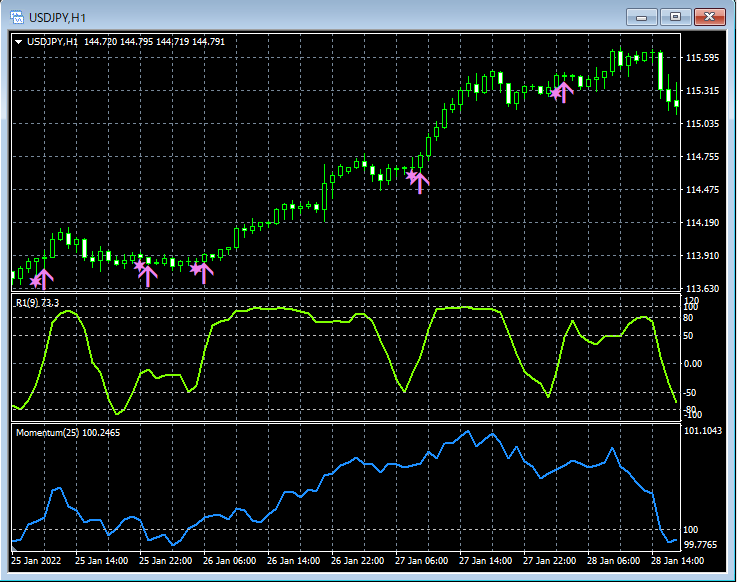Viewport: 738px width, 582px height.
Task: Close the USDJPY,H1 chart window
Action: (x=709, y=17)
